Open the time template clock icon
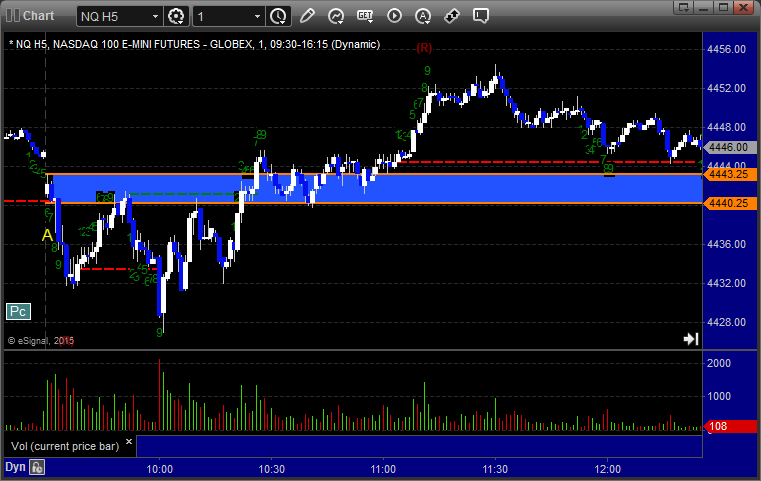The height and width of the screenshot is (481, 761). [x=278, y=17]
